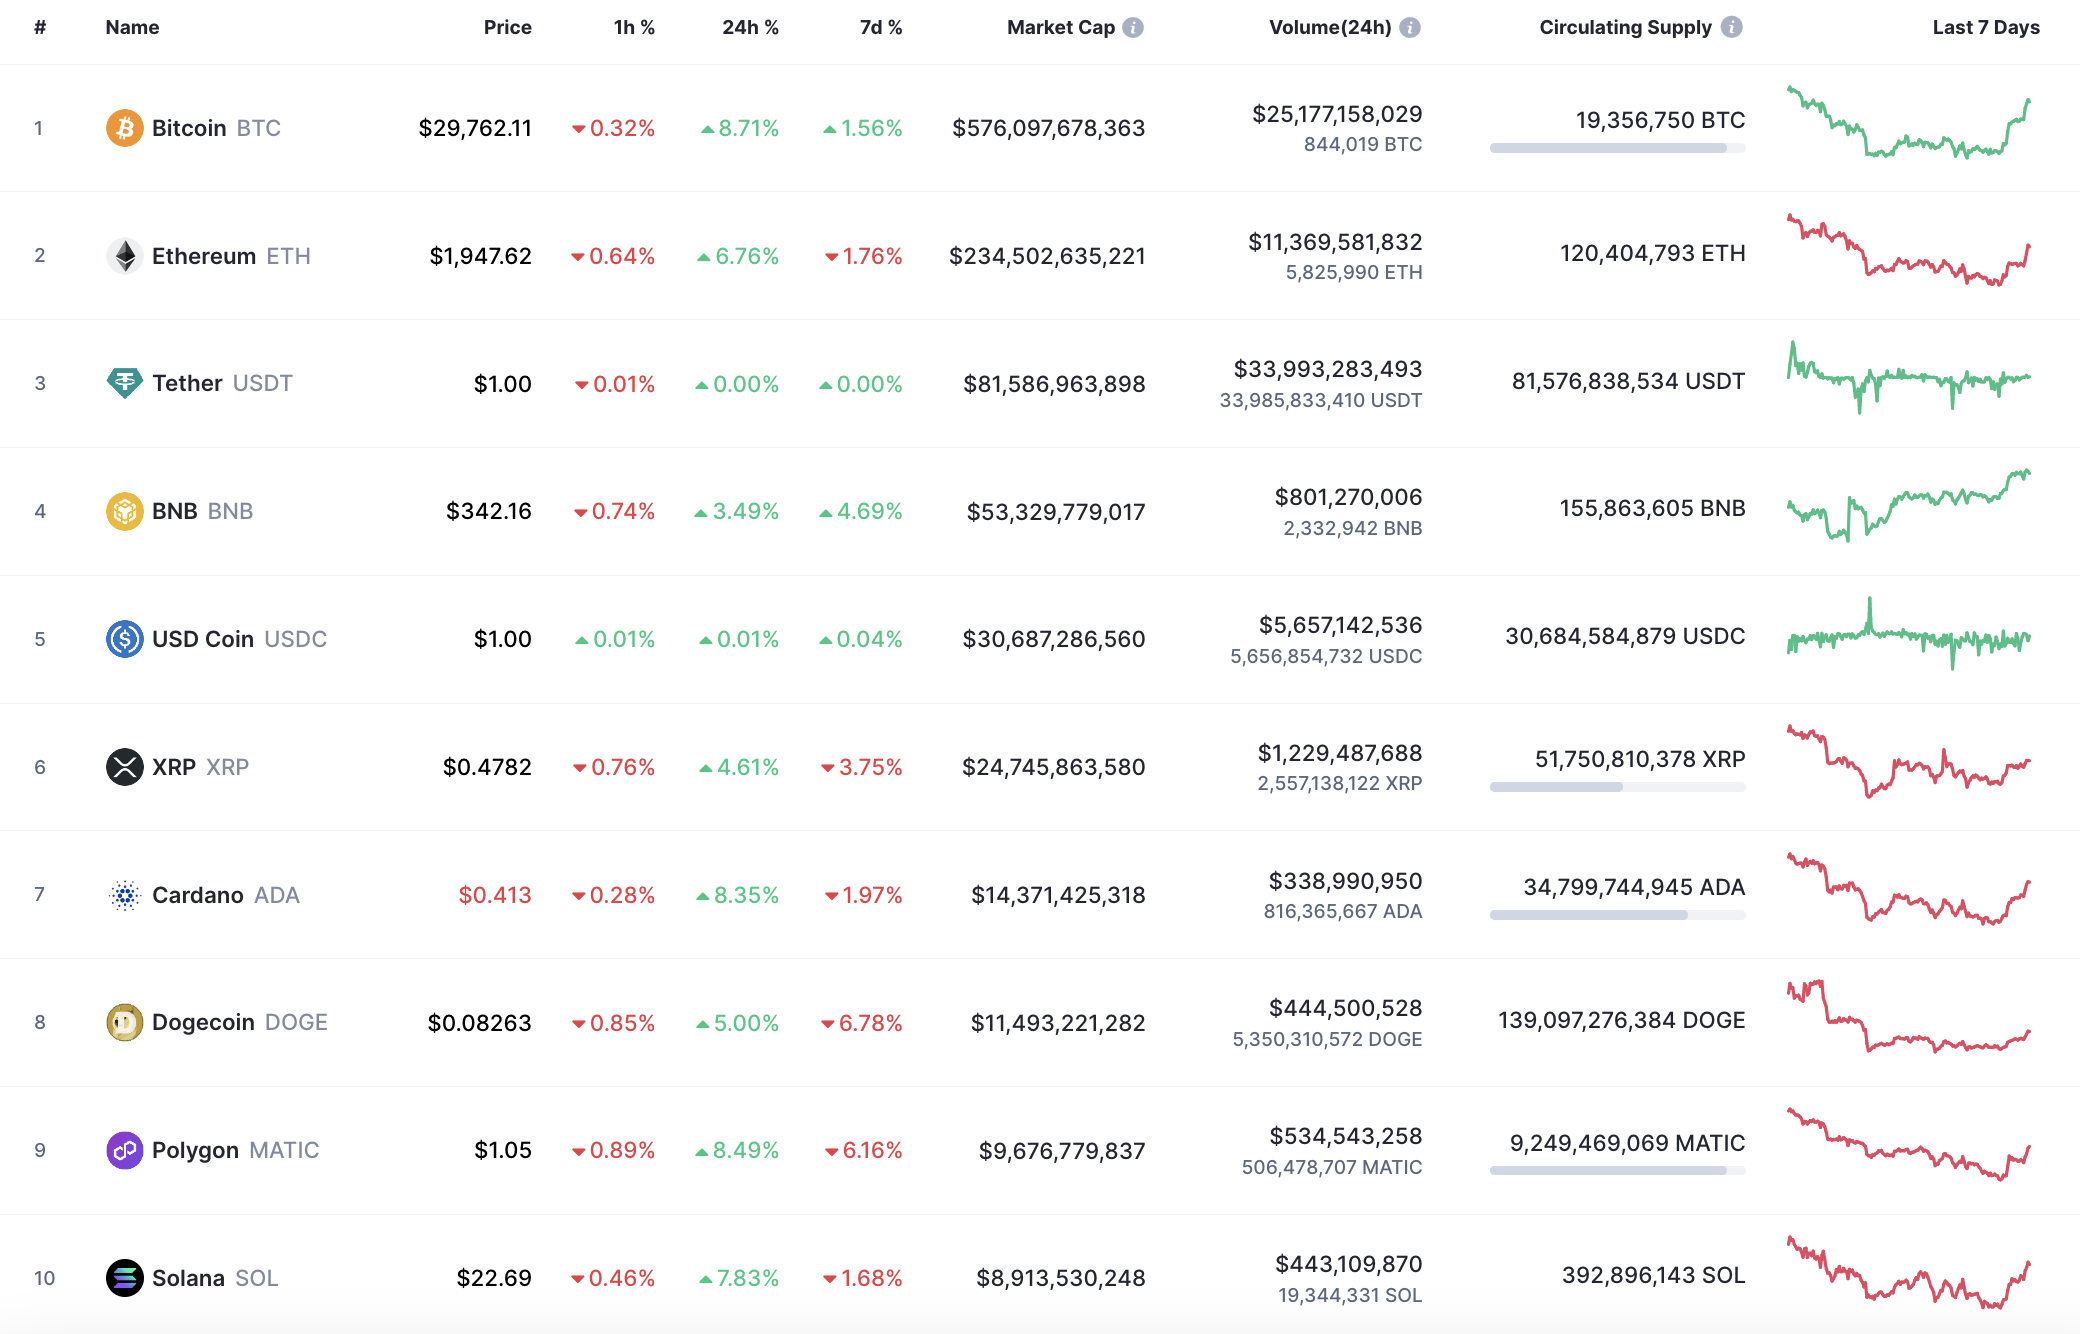Click the USD Coin dollar logo
Screen dimensions: 2080x1334
tap(124, 638)
